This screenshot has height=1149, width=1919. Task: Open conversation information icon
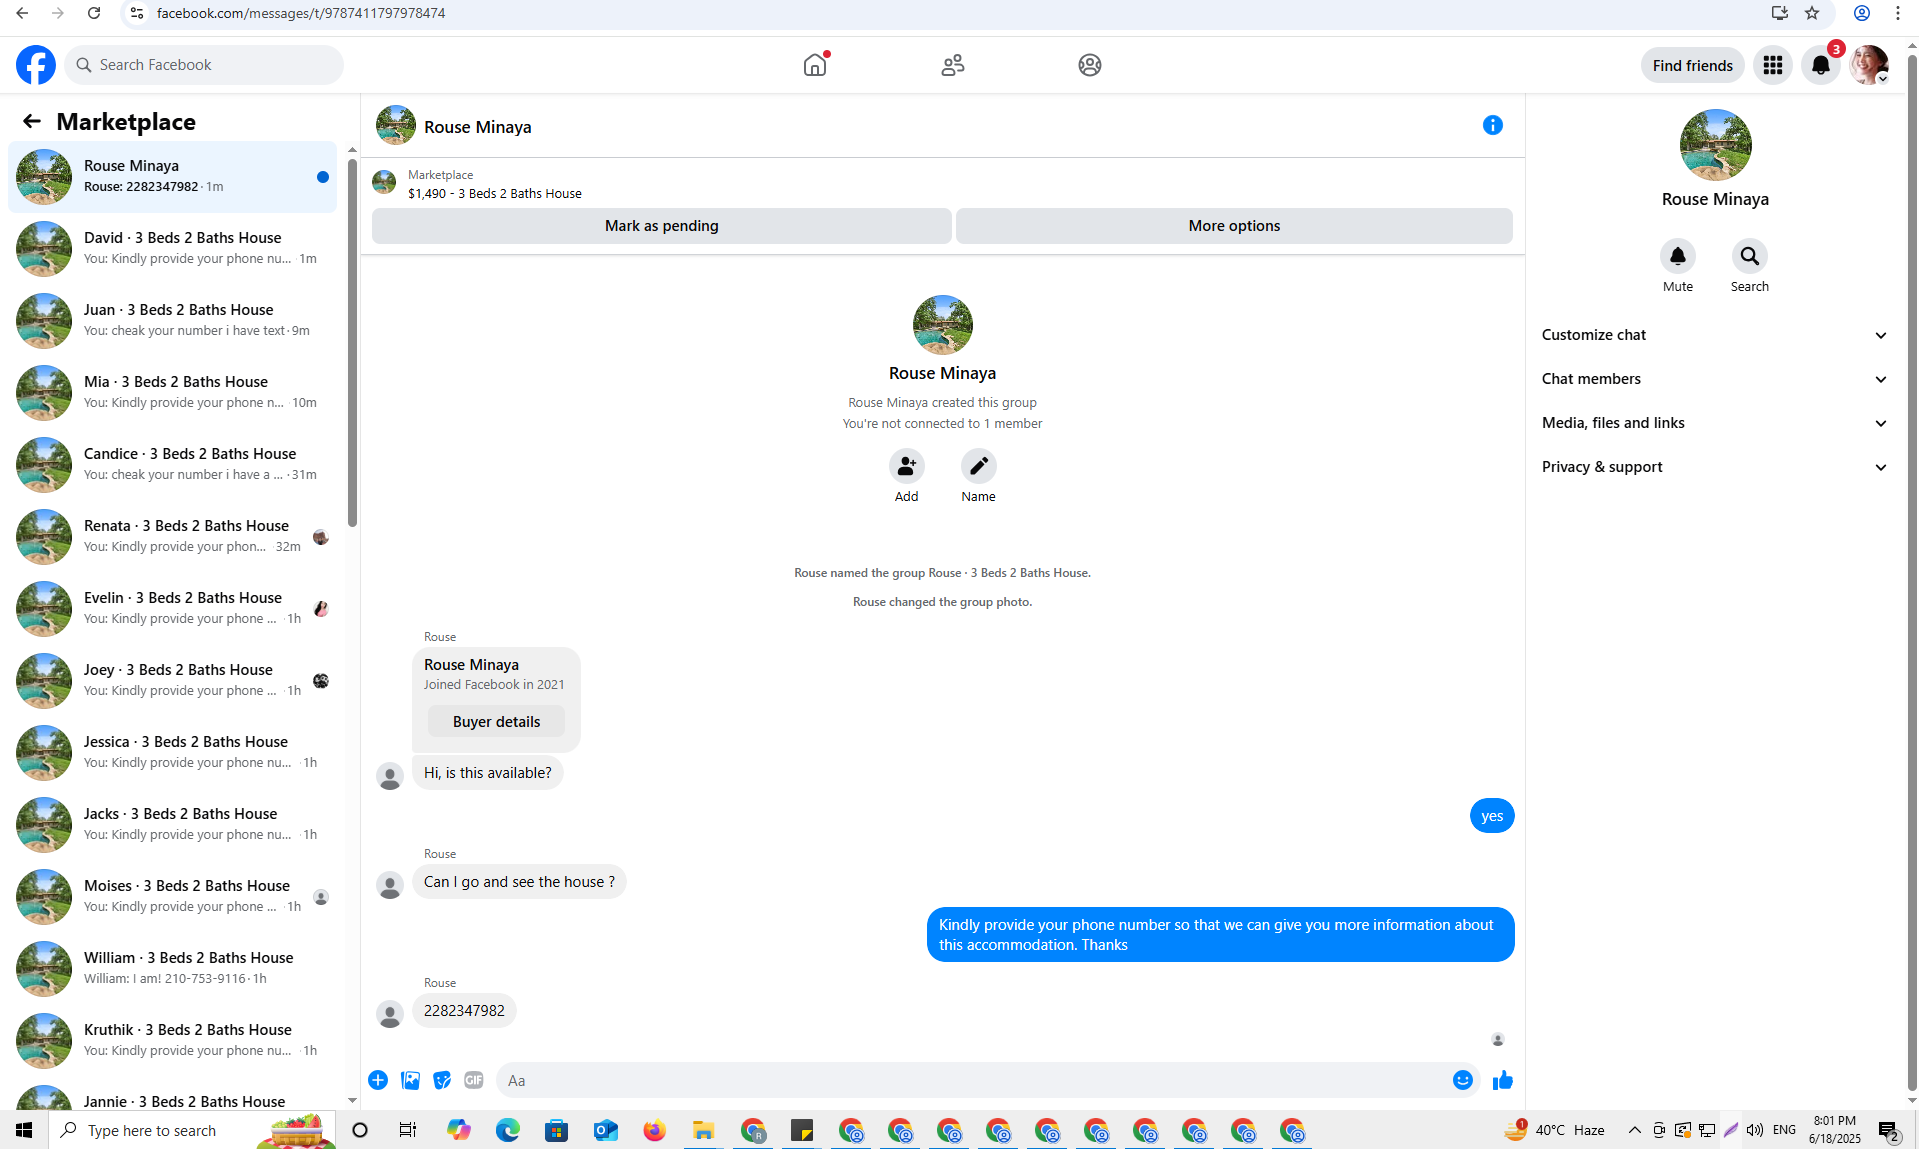point(1493,125)
